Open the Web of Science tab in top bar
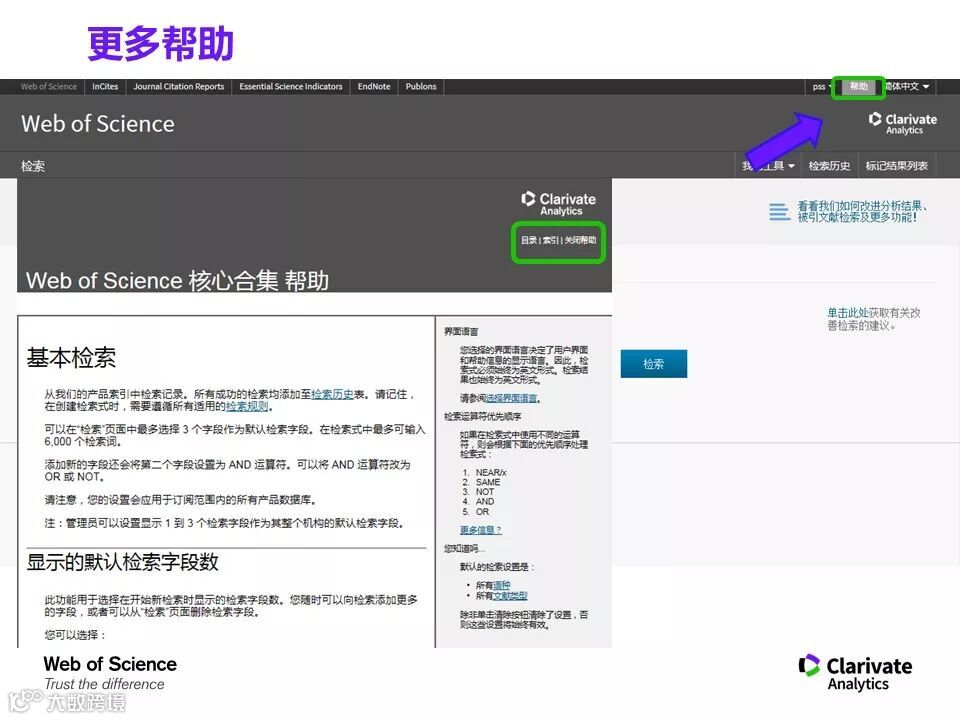The image size is (960, 720). pyautogui.click(x=49, y=87)
